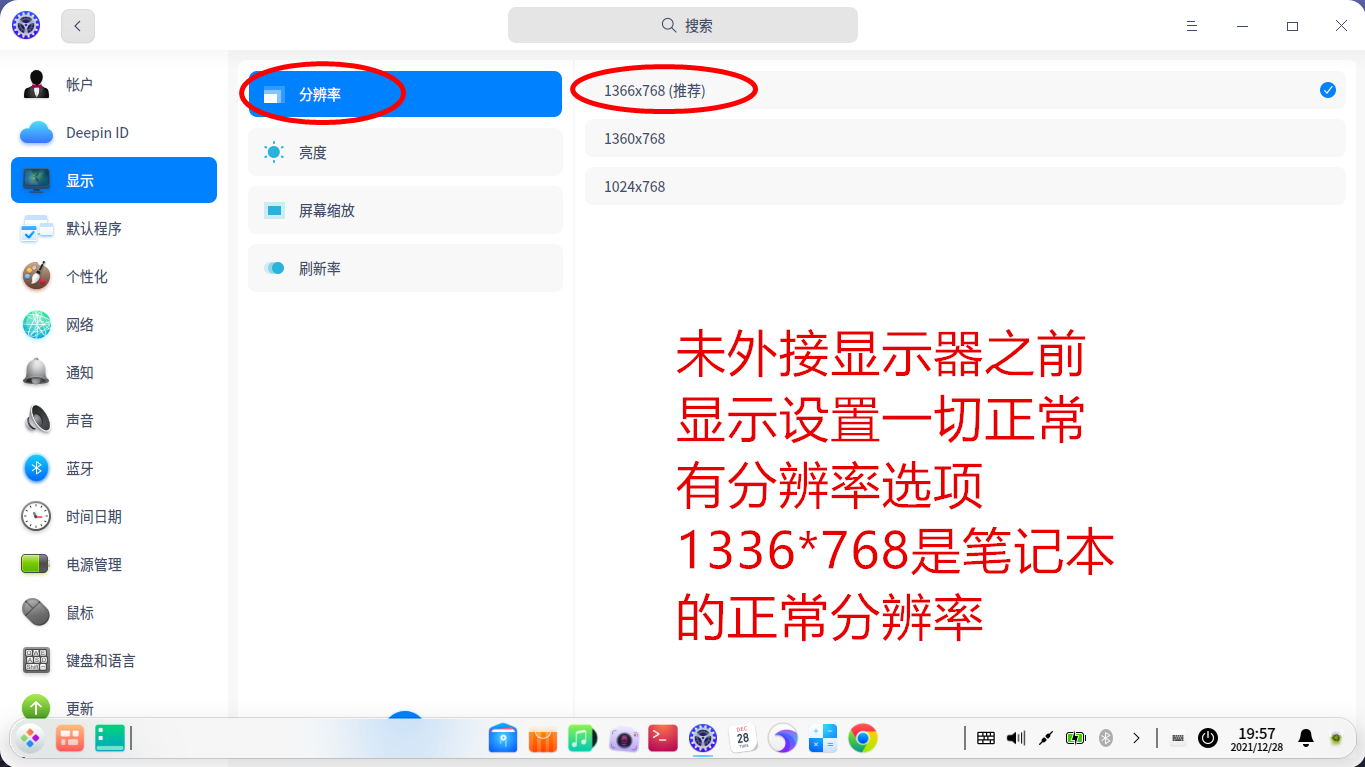Open the volume control in the tray
The width and height of the screenshot is (1365, 767).
(x=1016, y=739)
